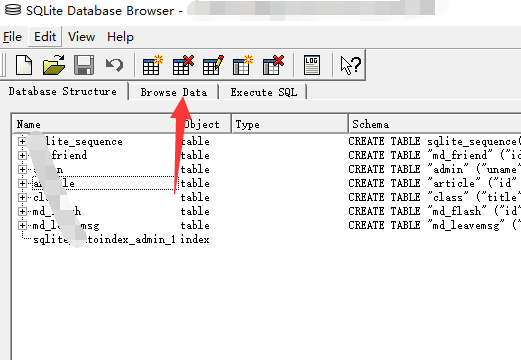This screenshot has width=521, height=360.
Task: Open database with folder icon
Action: [54, 65]
